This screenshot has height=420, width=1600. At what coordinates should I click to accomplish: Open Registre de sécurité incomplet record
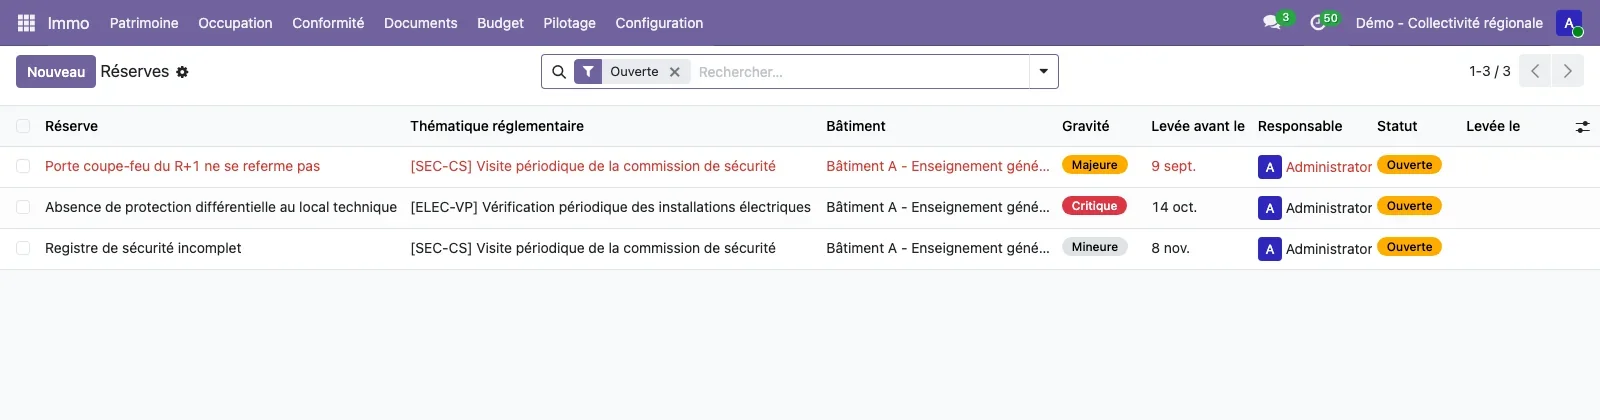[x=143, y=248]
